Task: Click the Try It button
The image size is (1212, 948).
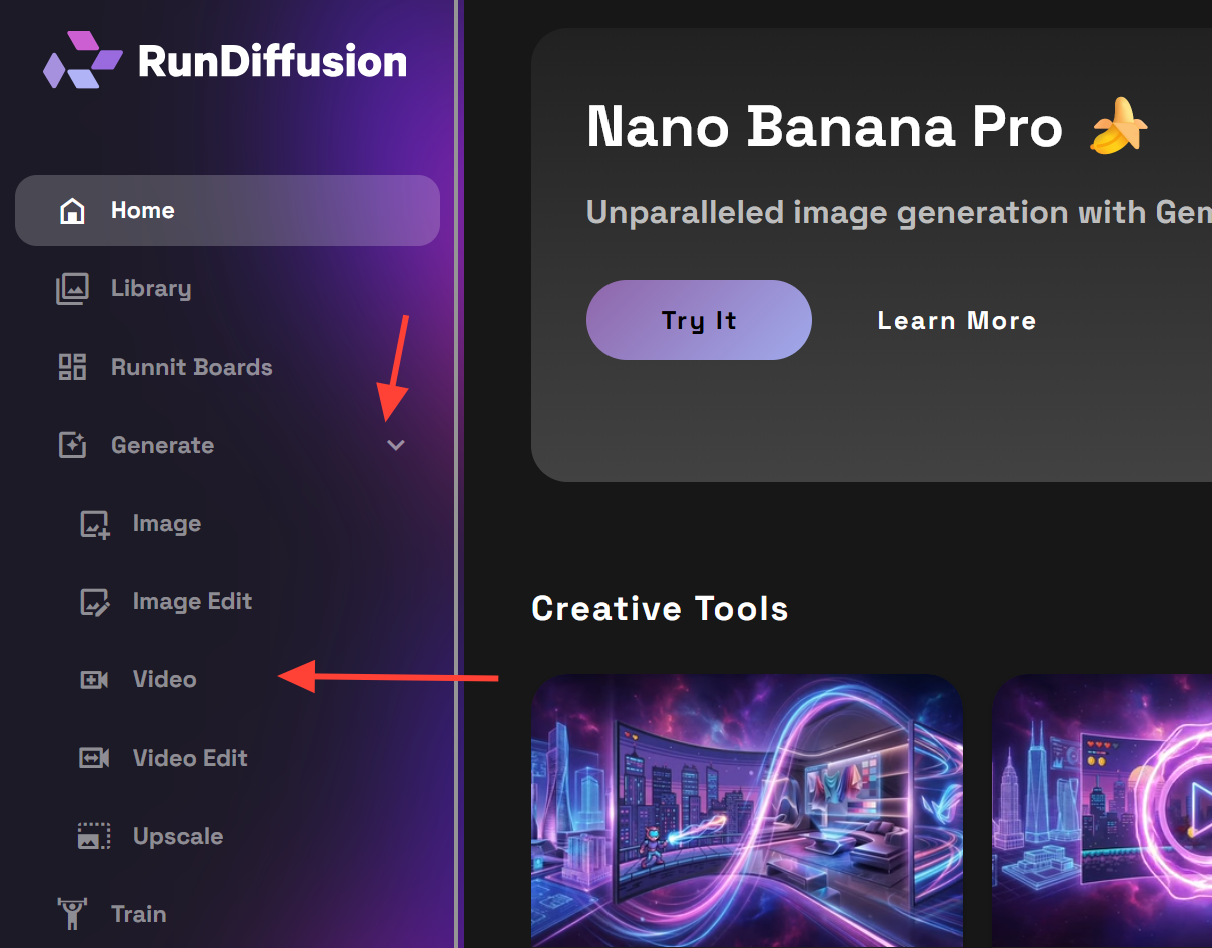Action: [698, 320]
